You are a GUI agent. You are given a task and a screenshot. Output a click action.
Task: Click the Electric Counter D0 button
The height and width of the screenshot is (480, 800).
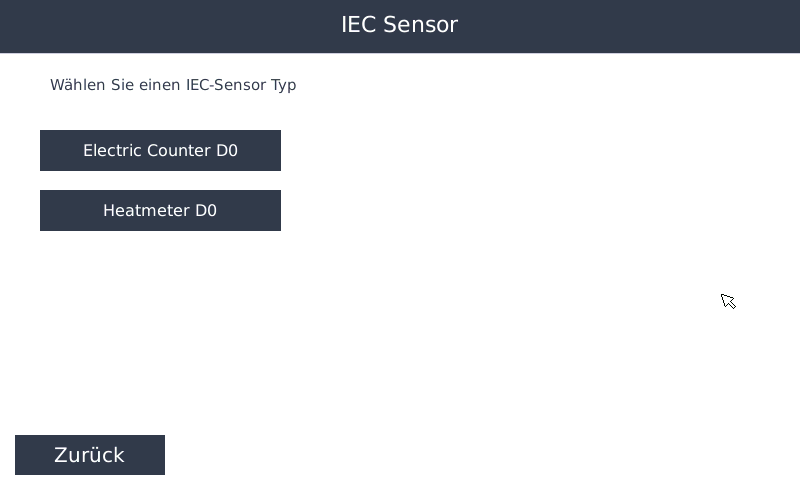pyautogui.click(x=160, y=151)
